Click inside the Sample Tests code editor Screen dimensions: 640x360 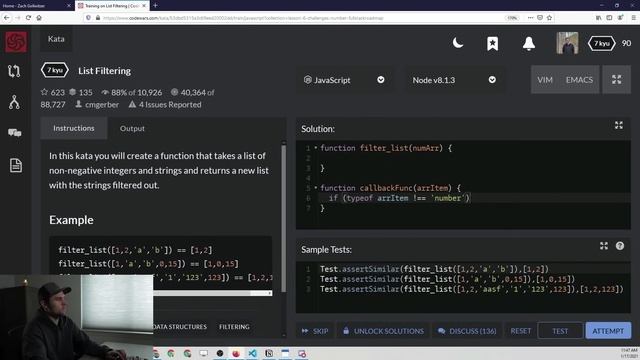pos(463,288)
